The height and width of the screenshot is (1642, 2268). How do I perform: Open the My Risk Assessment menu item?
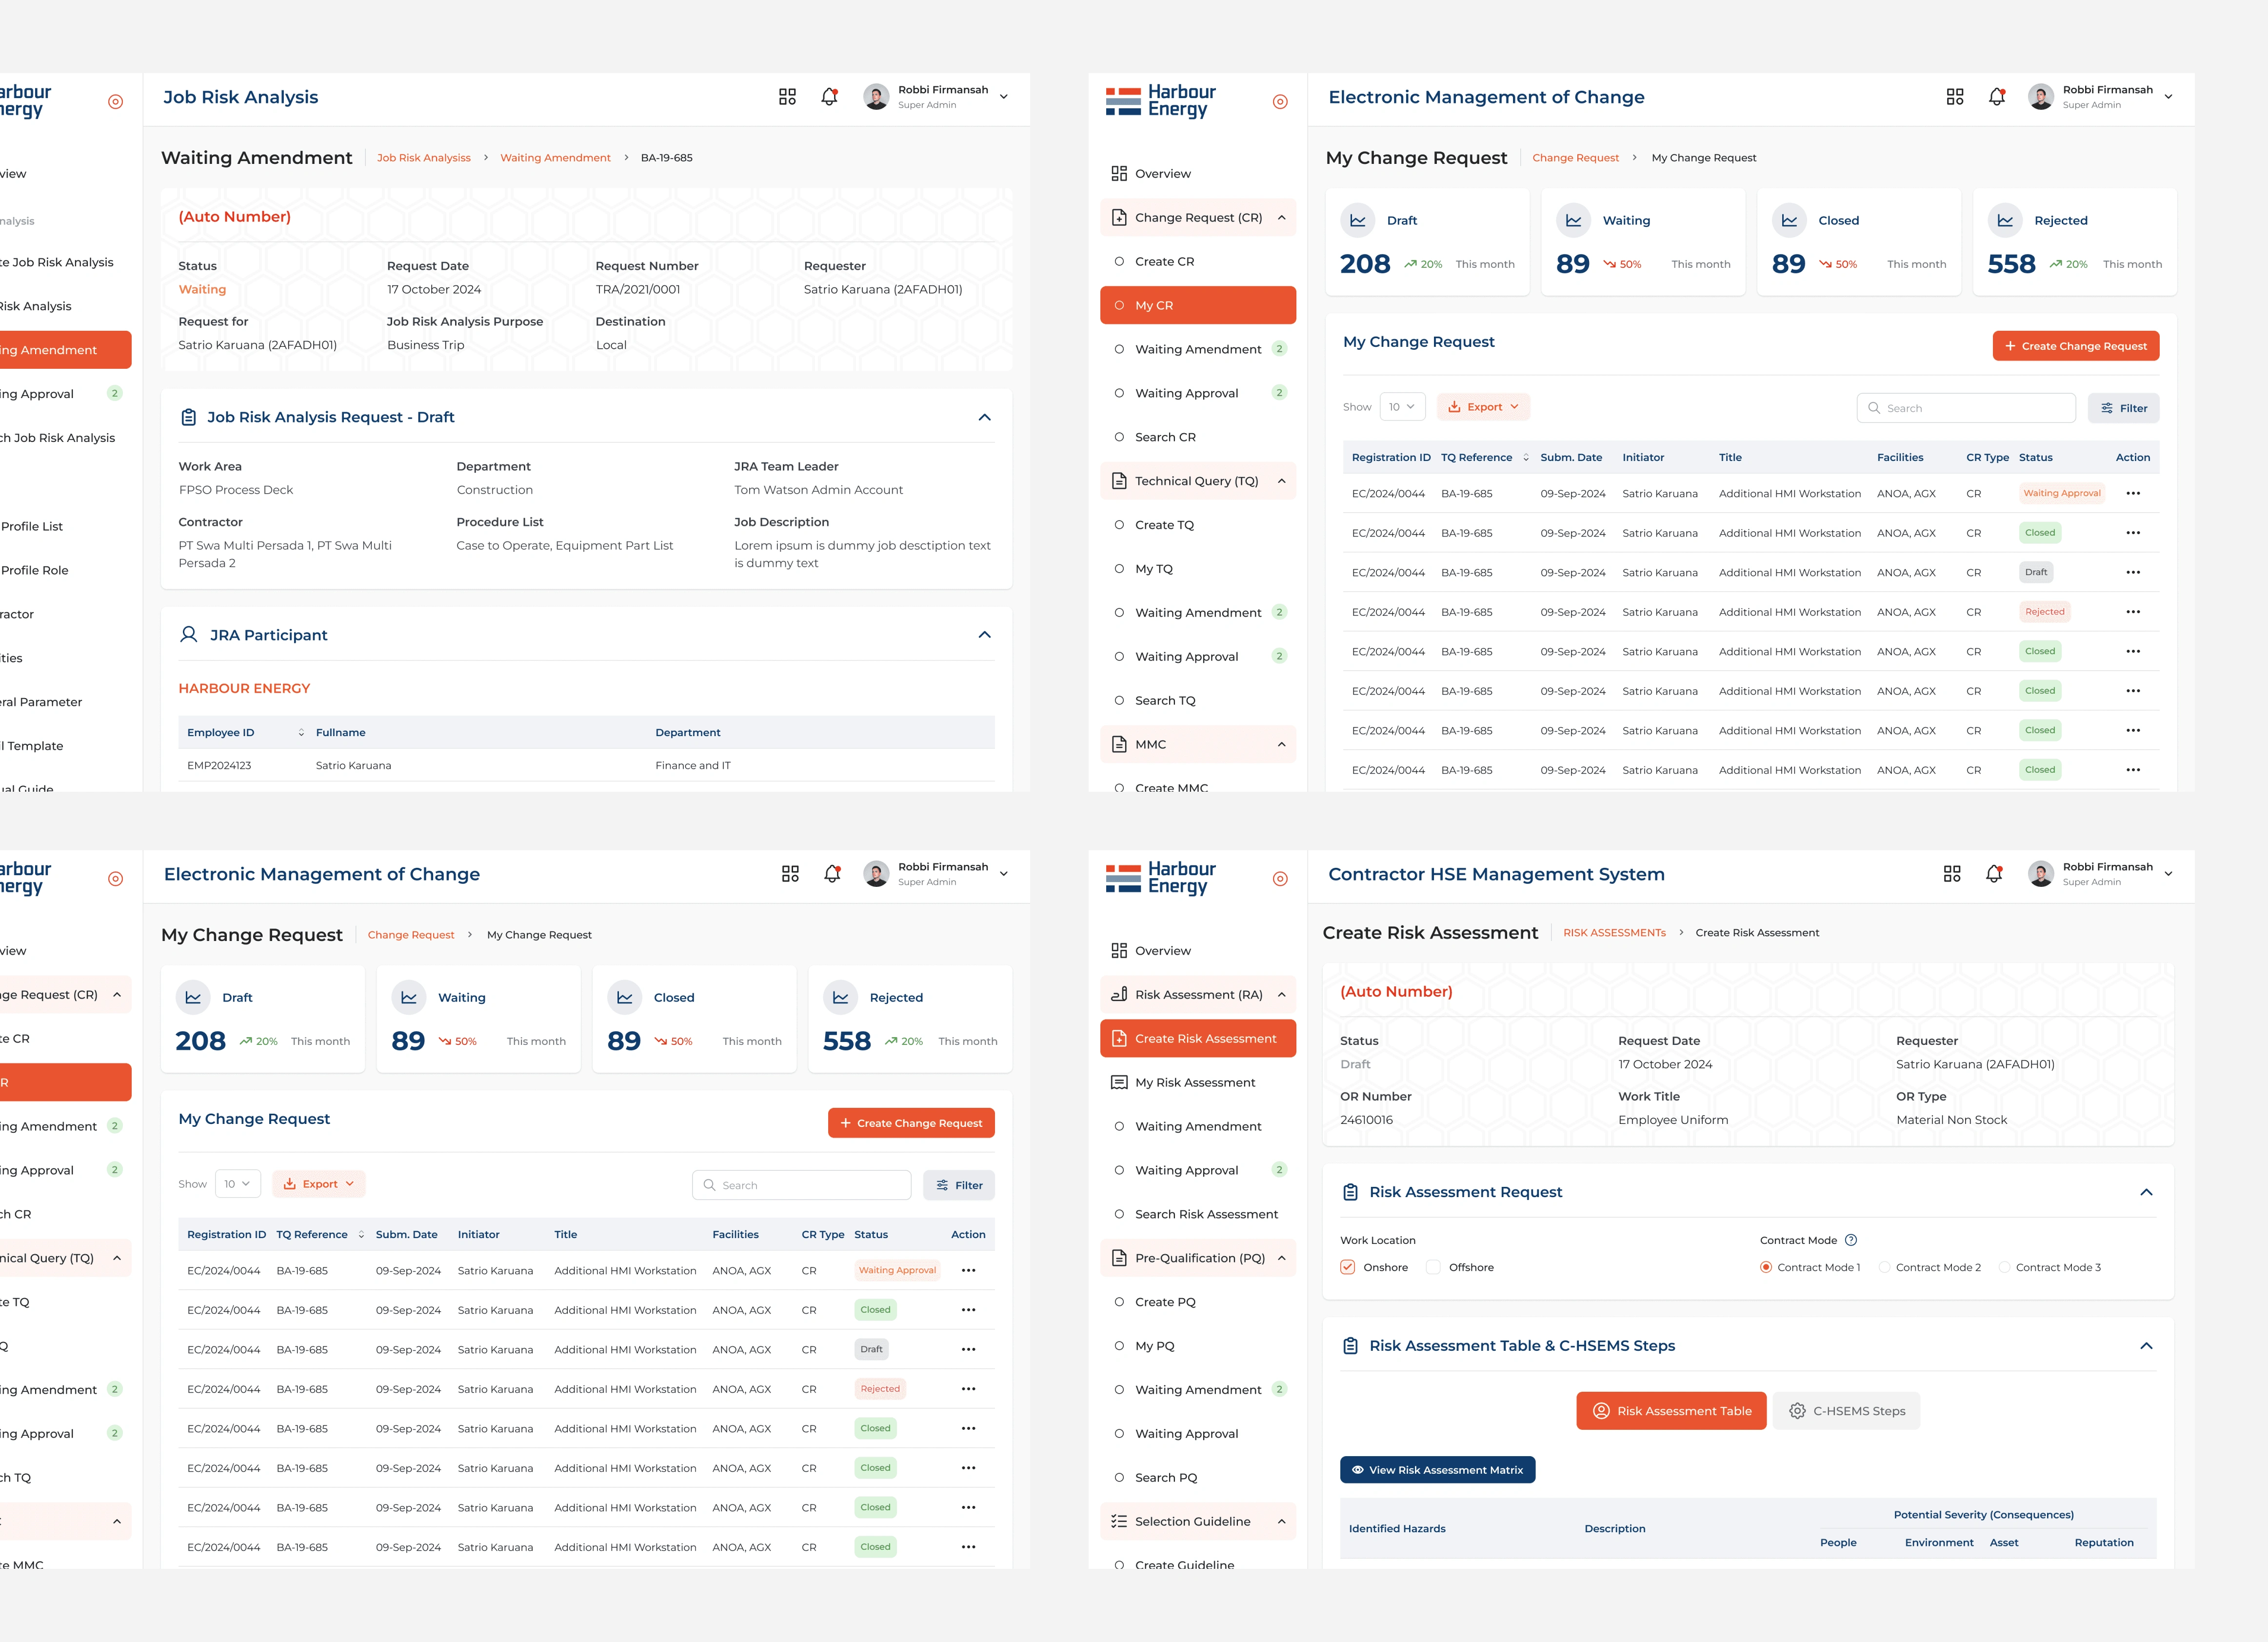(x=1194, y=1082)
